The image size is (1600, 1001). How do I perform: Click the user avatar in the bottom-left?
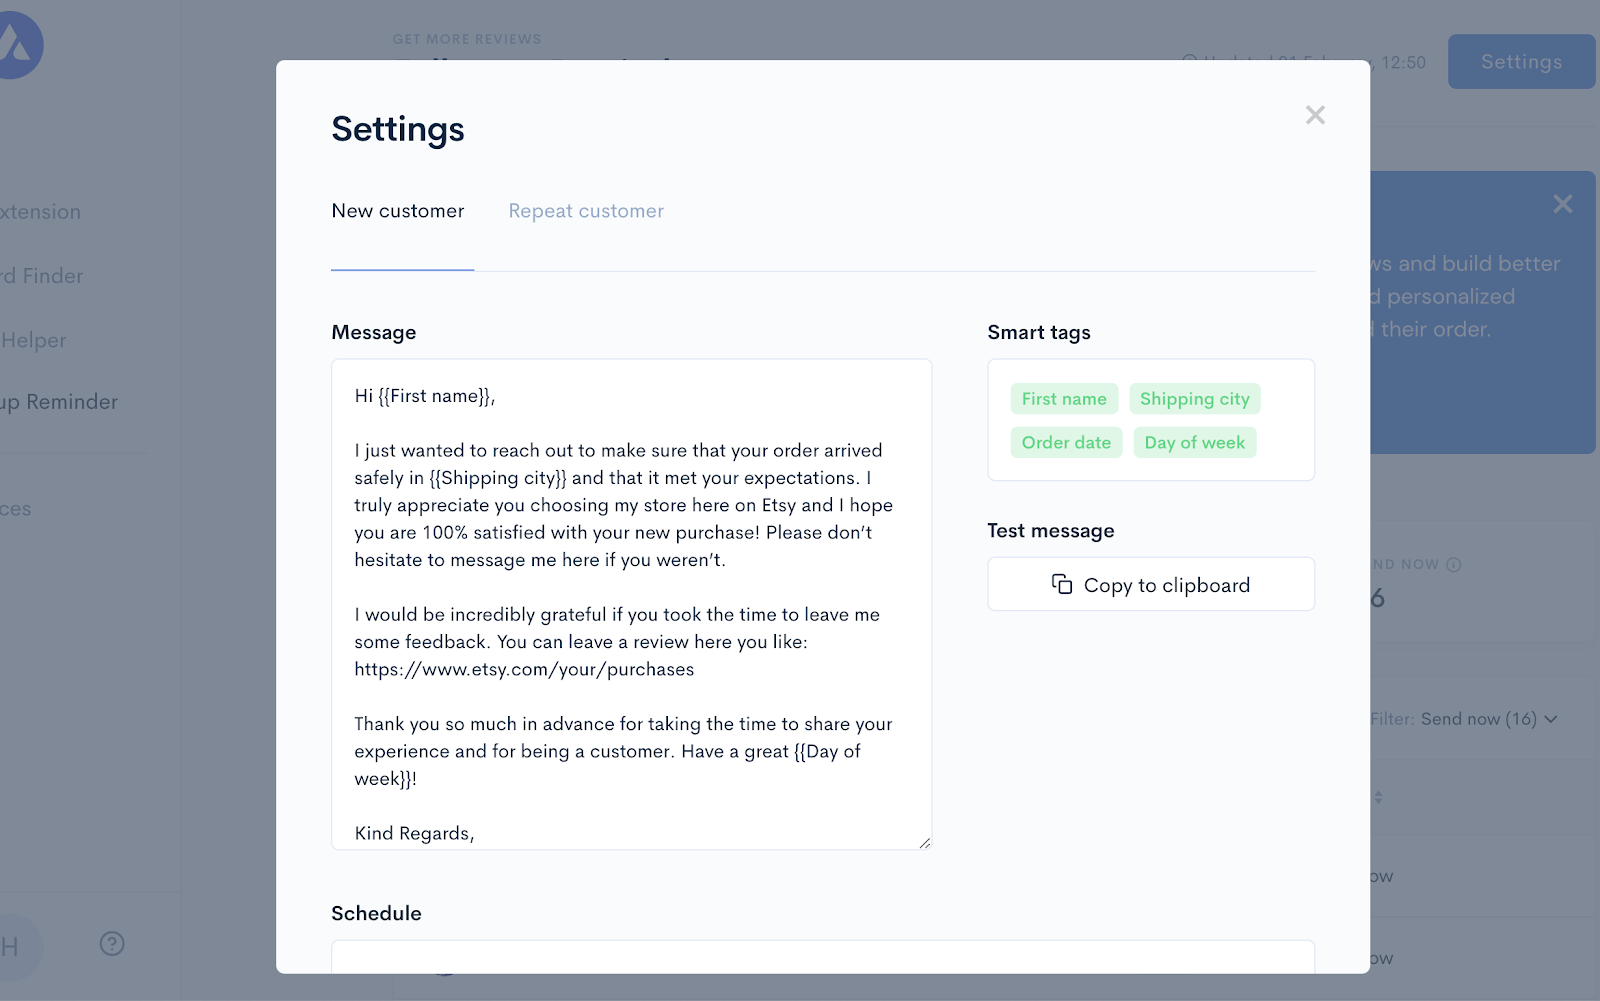coord(15,947)
